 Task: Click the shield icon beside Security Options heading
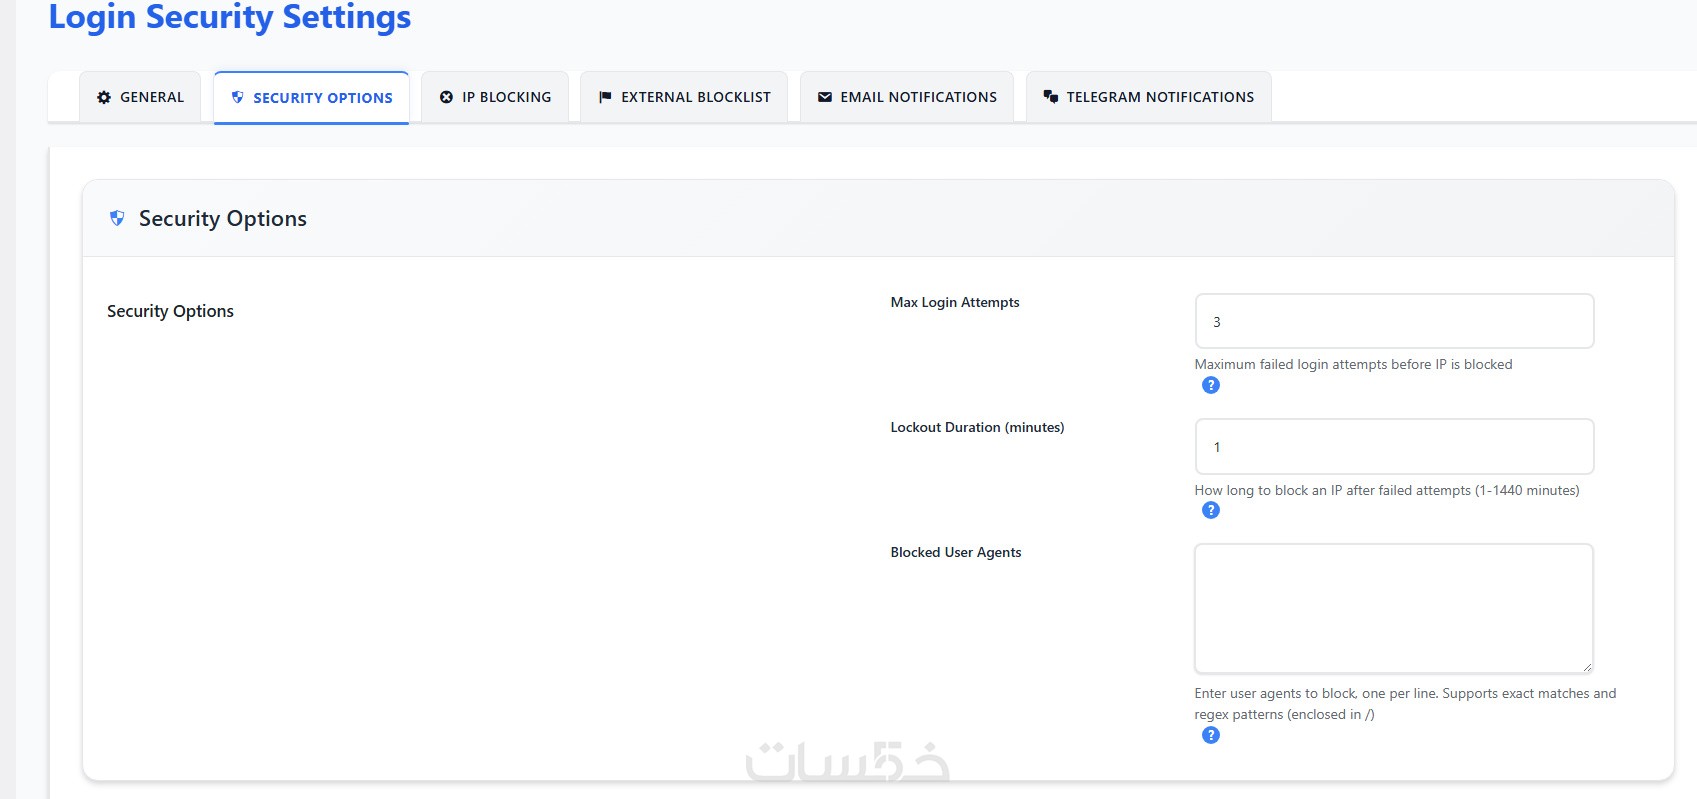[117, 218]
